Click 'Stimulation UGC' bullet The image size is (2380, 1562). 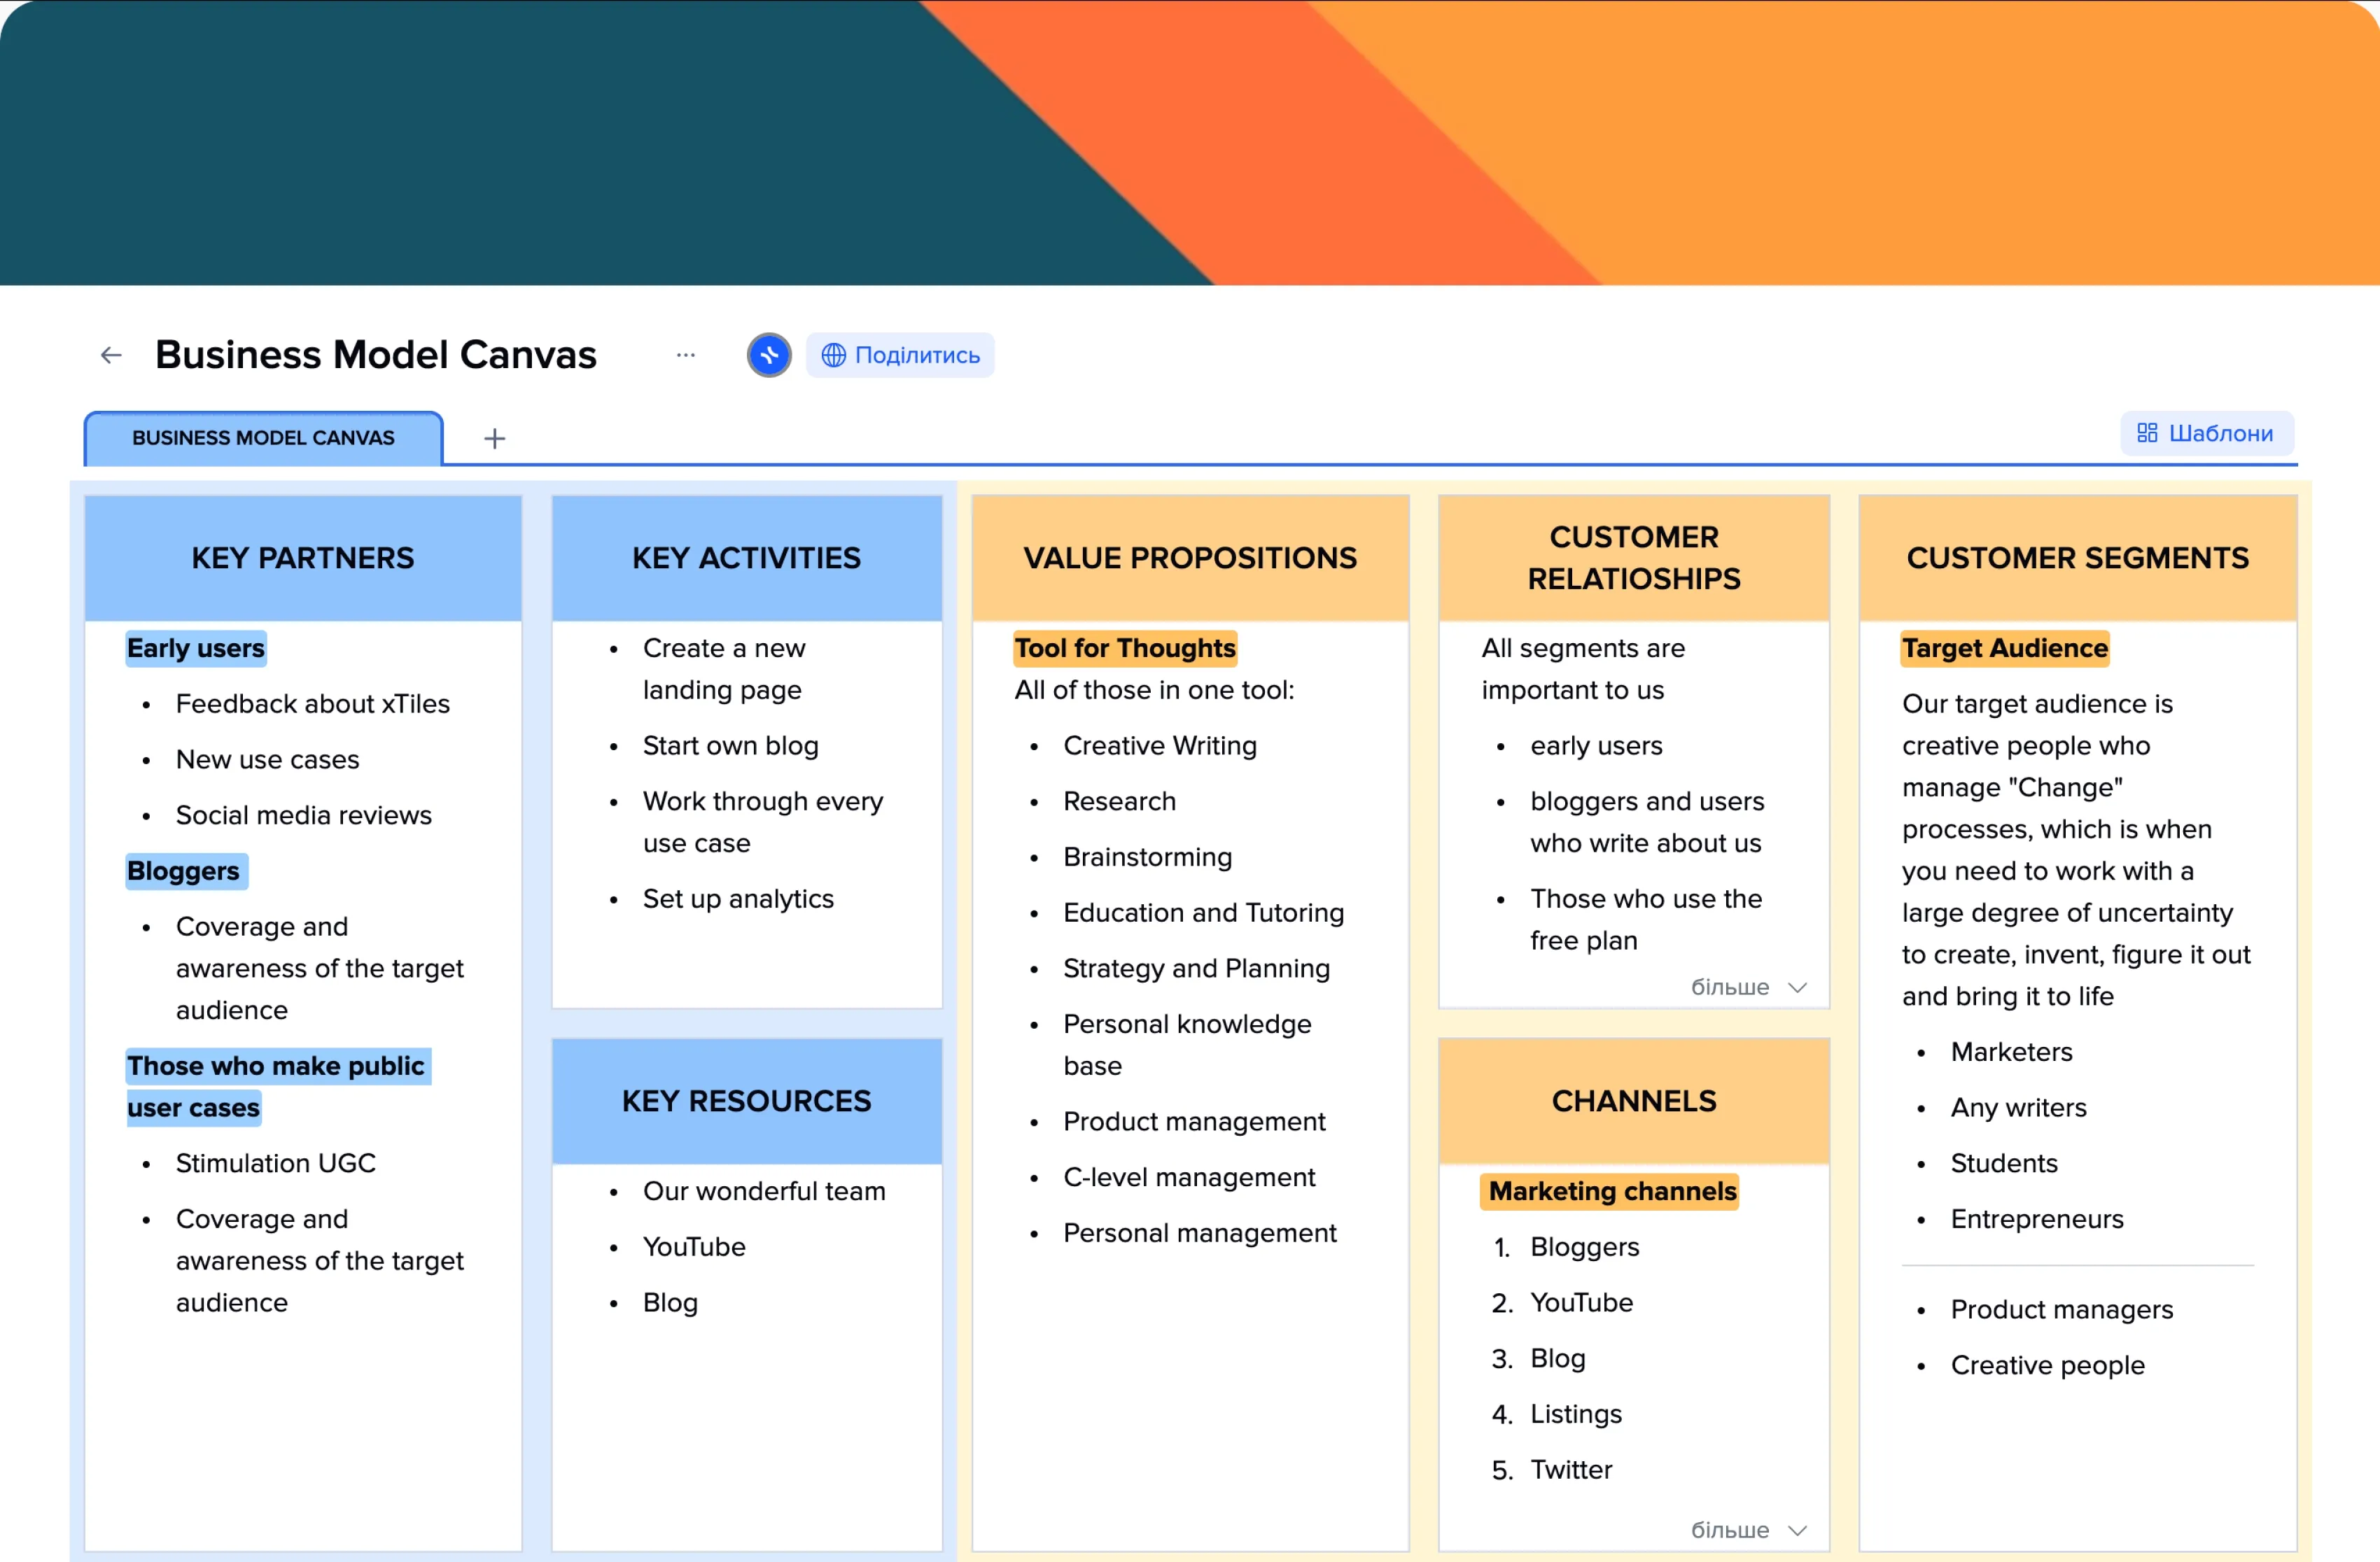(276, 1163)
